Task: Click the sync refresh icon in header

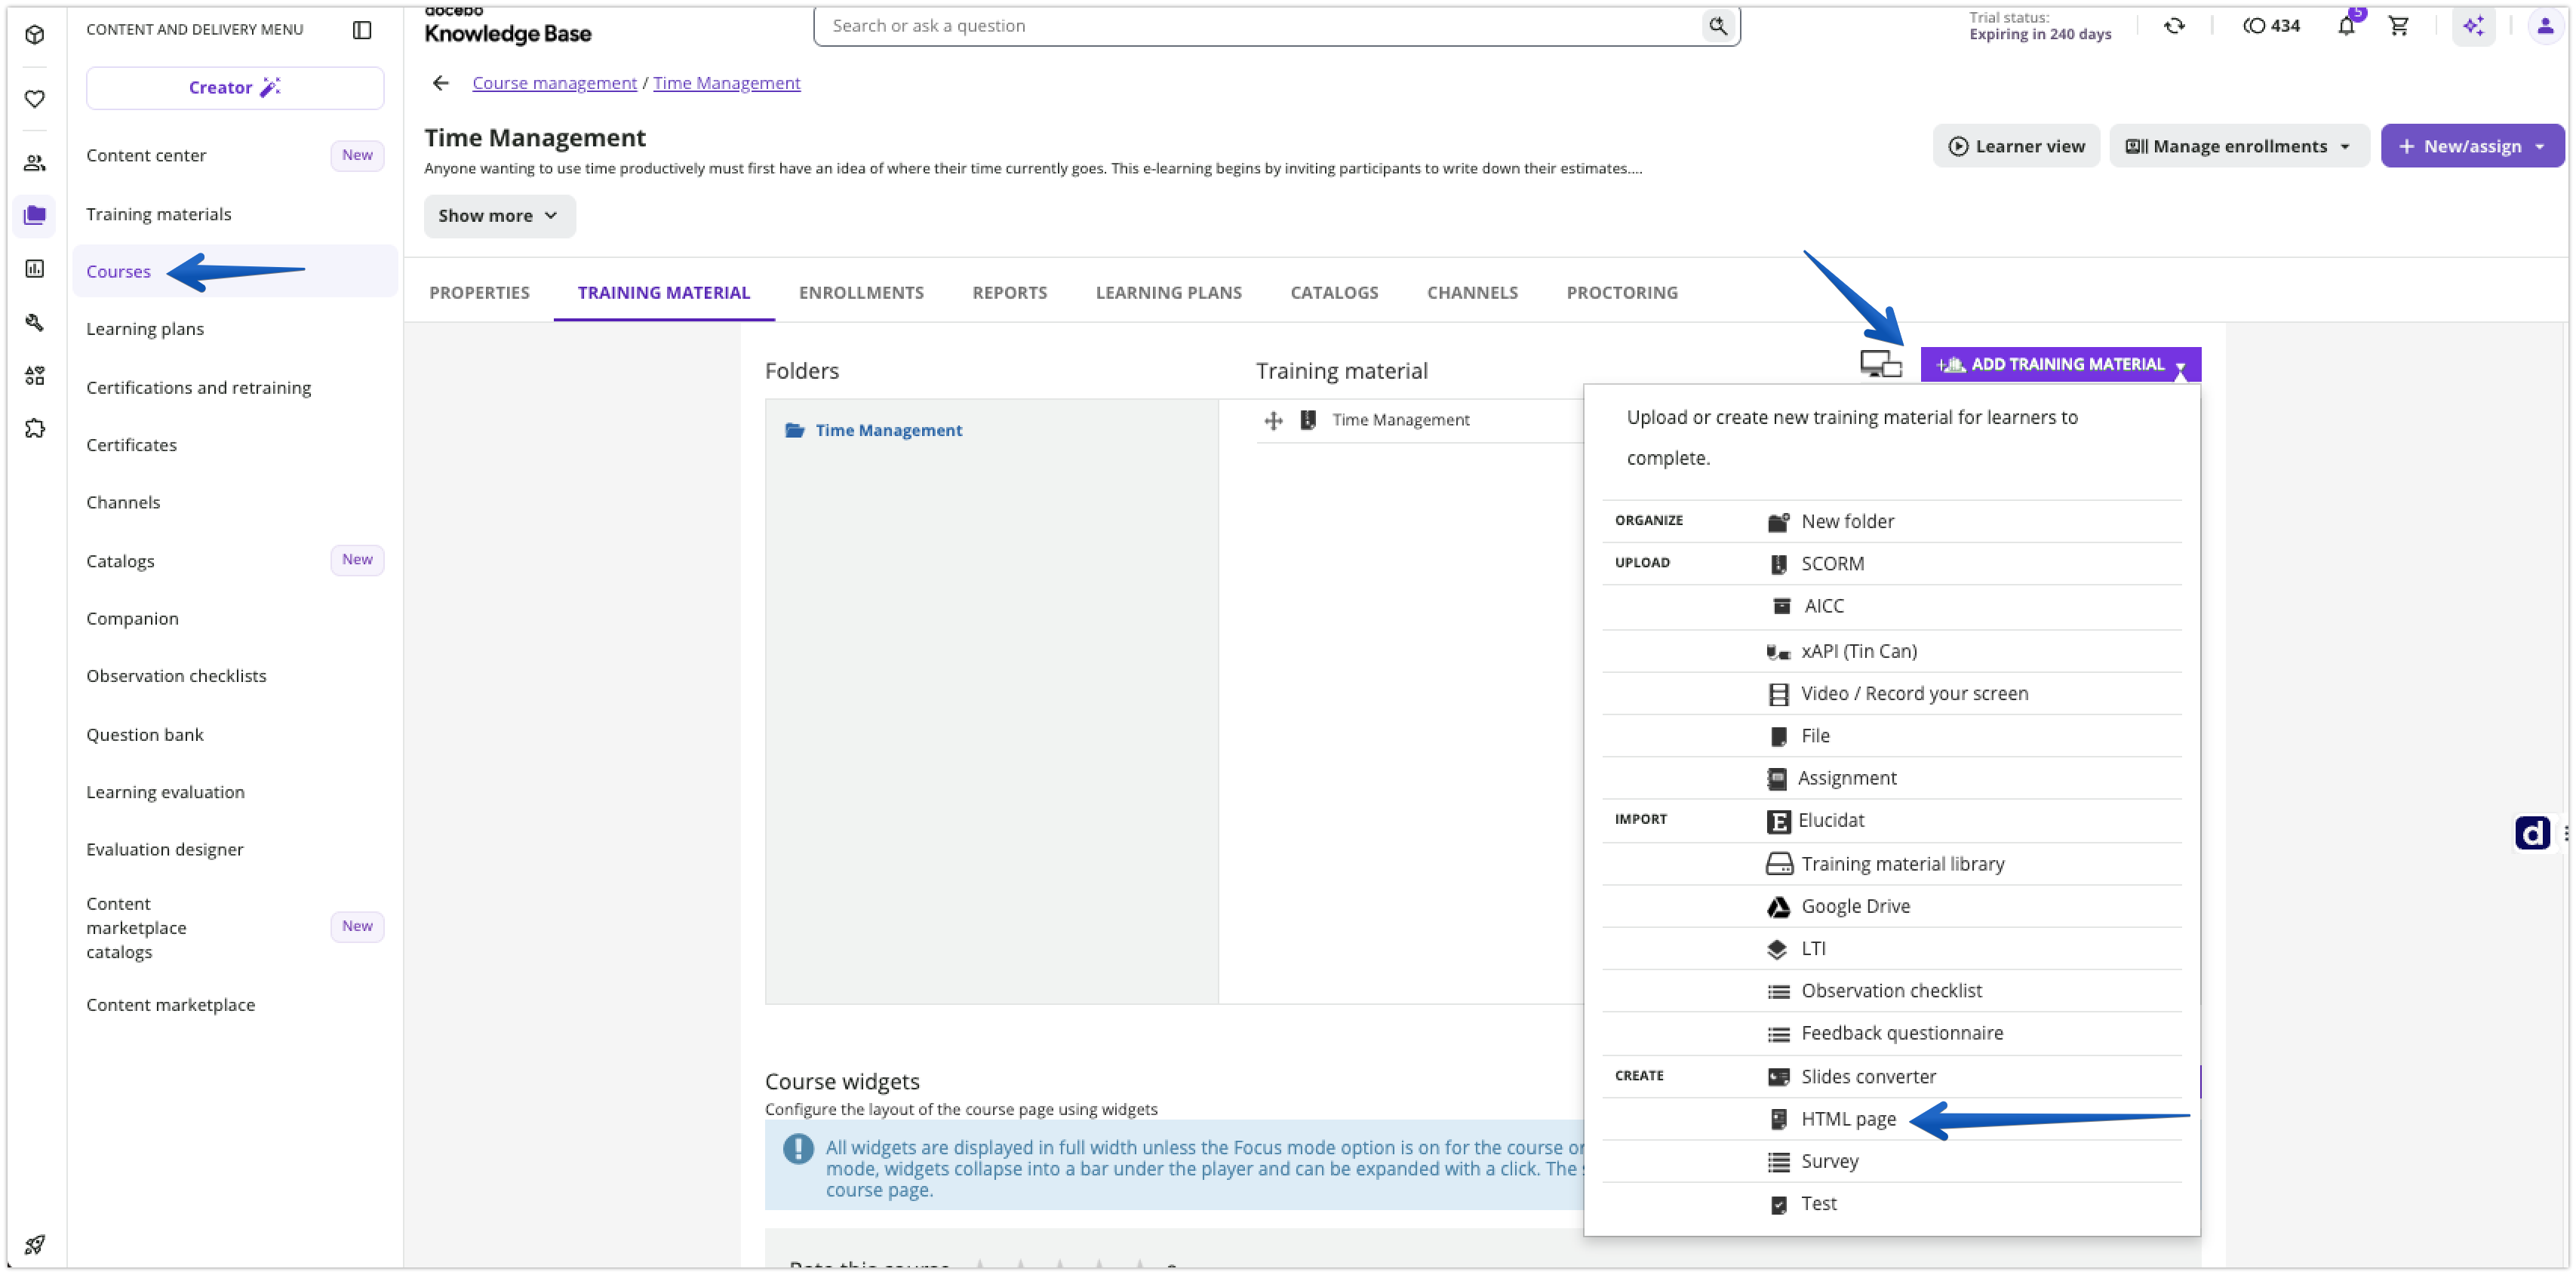Action: pyautogui.click(x=2174, y=26)
